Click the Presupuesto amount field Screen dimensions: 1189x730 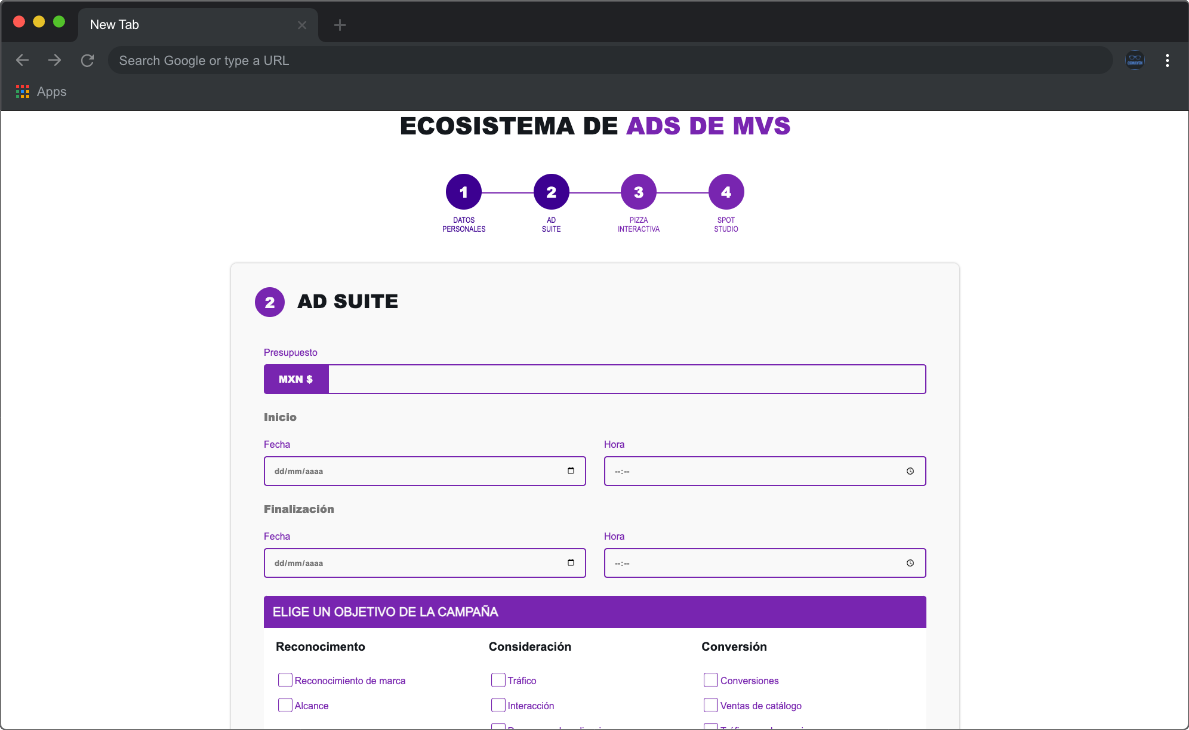coord(626,379)
